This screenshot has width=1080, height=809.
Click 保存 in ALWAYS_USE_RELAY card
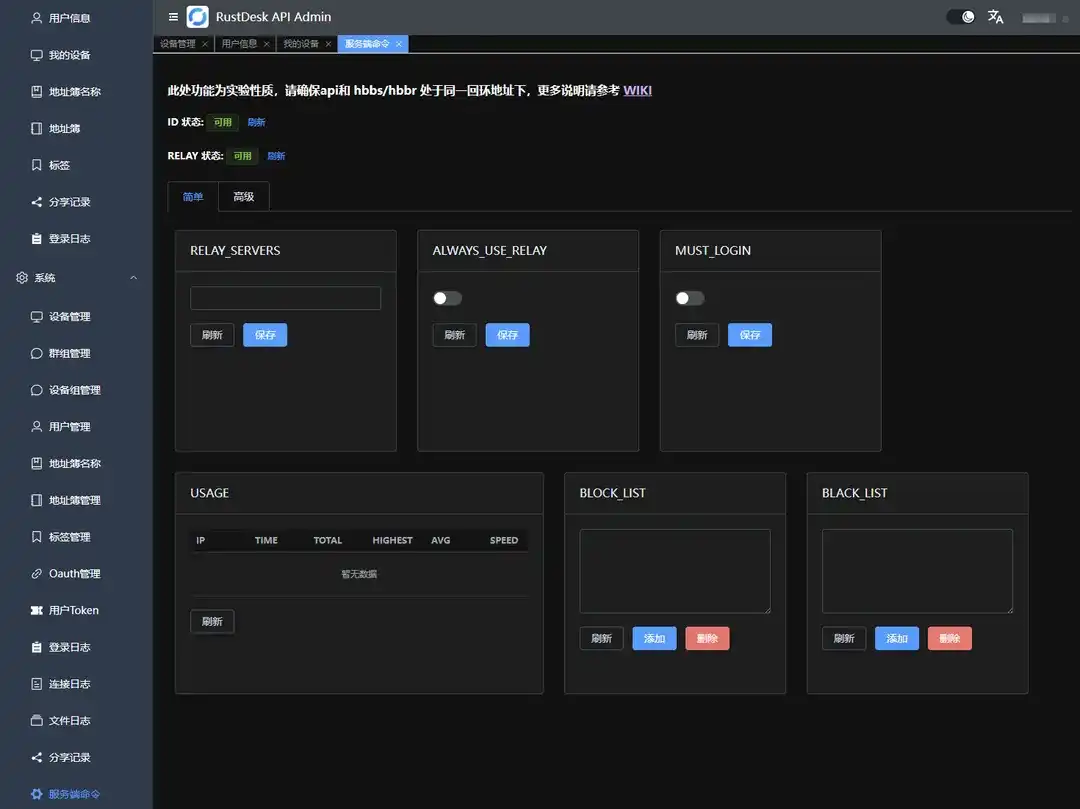(x=508, y=335)
